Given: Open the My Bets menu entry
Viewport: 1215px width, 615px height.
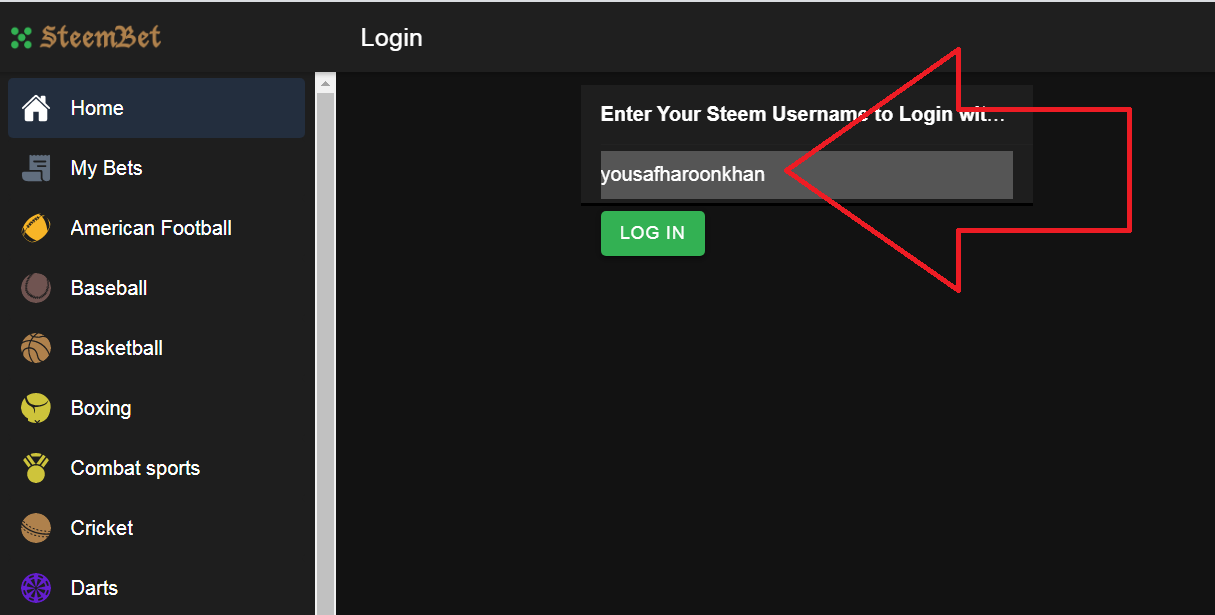Looking at the screenshot, I should click(x=156, y=168).
